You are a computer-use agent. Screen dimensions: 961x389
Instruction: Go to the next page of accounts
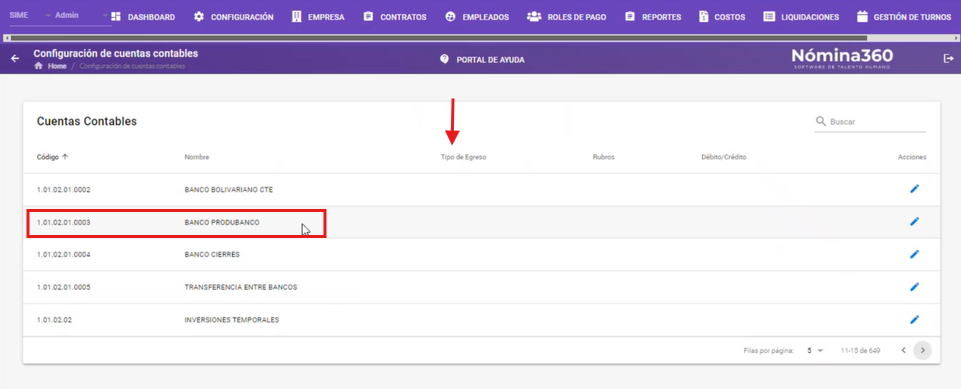pyautogui.click(x=922, y=350)
